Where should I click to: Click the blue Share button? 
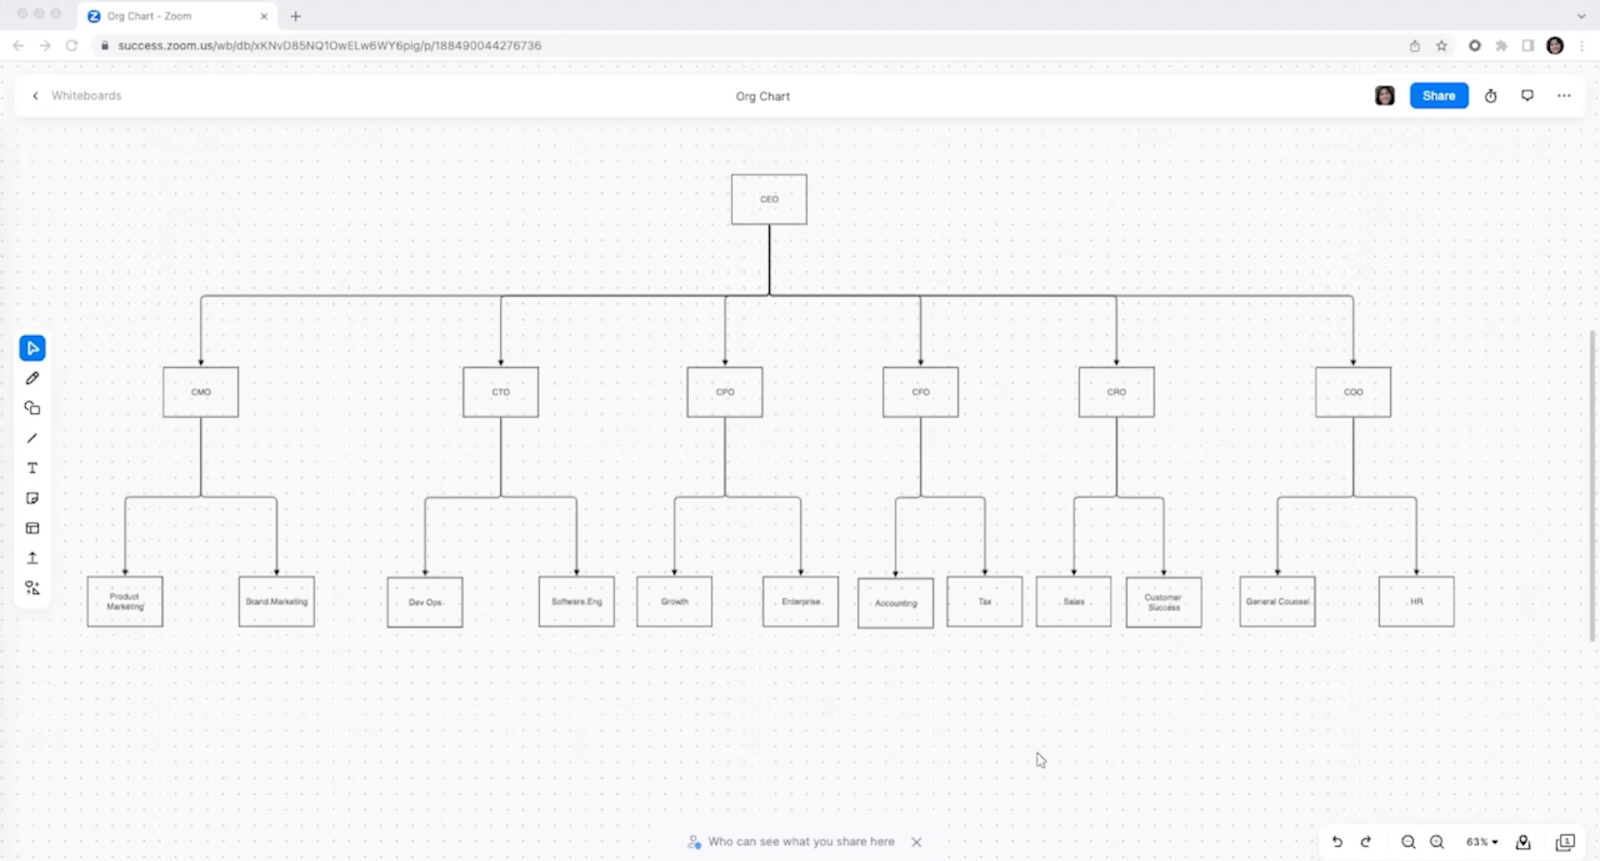(1439, 96)
